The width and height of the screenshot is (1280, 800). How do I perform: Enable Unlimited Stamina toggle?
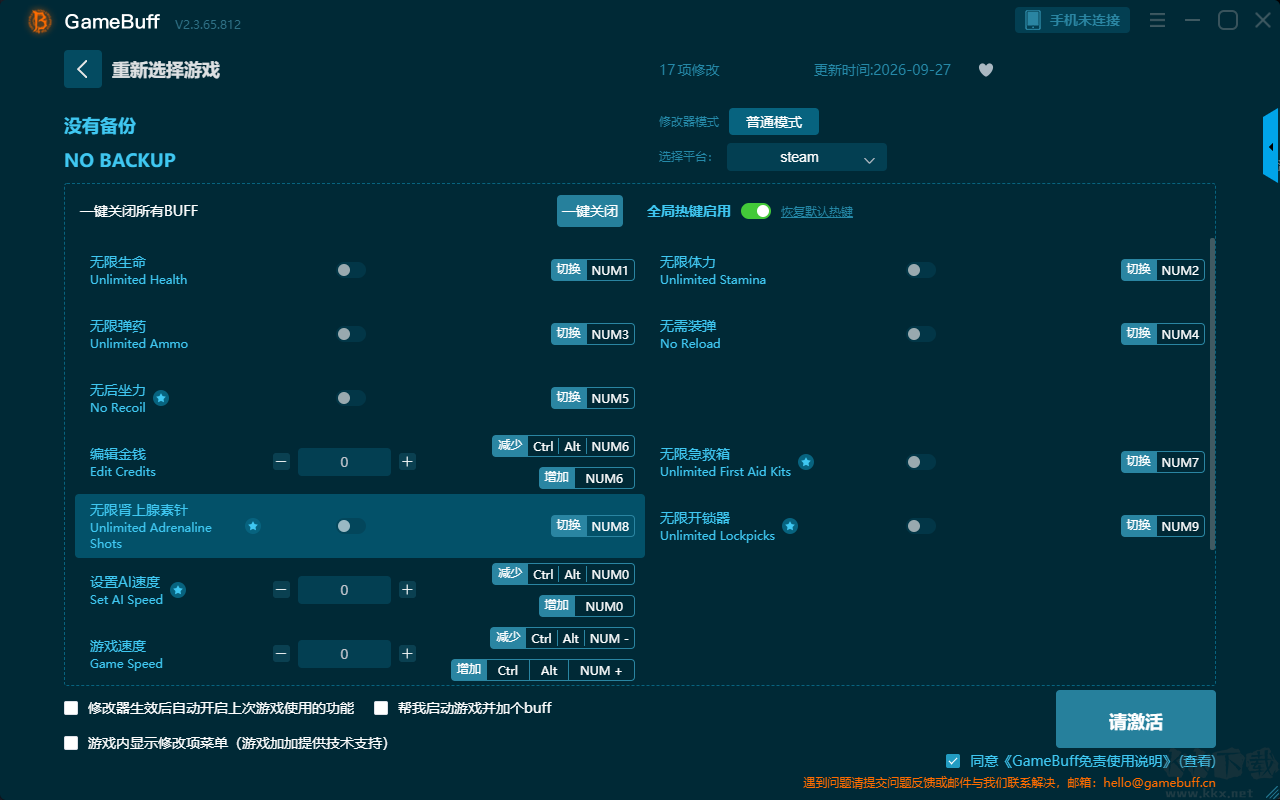921,270
